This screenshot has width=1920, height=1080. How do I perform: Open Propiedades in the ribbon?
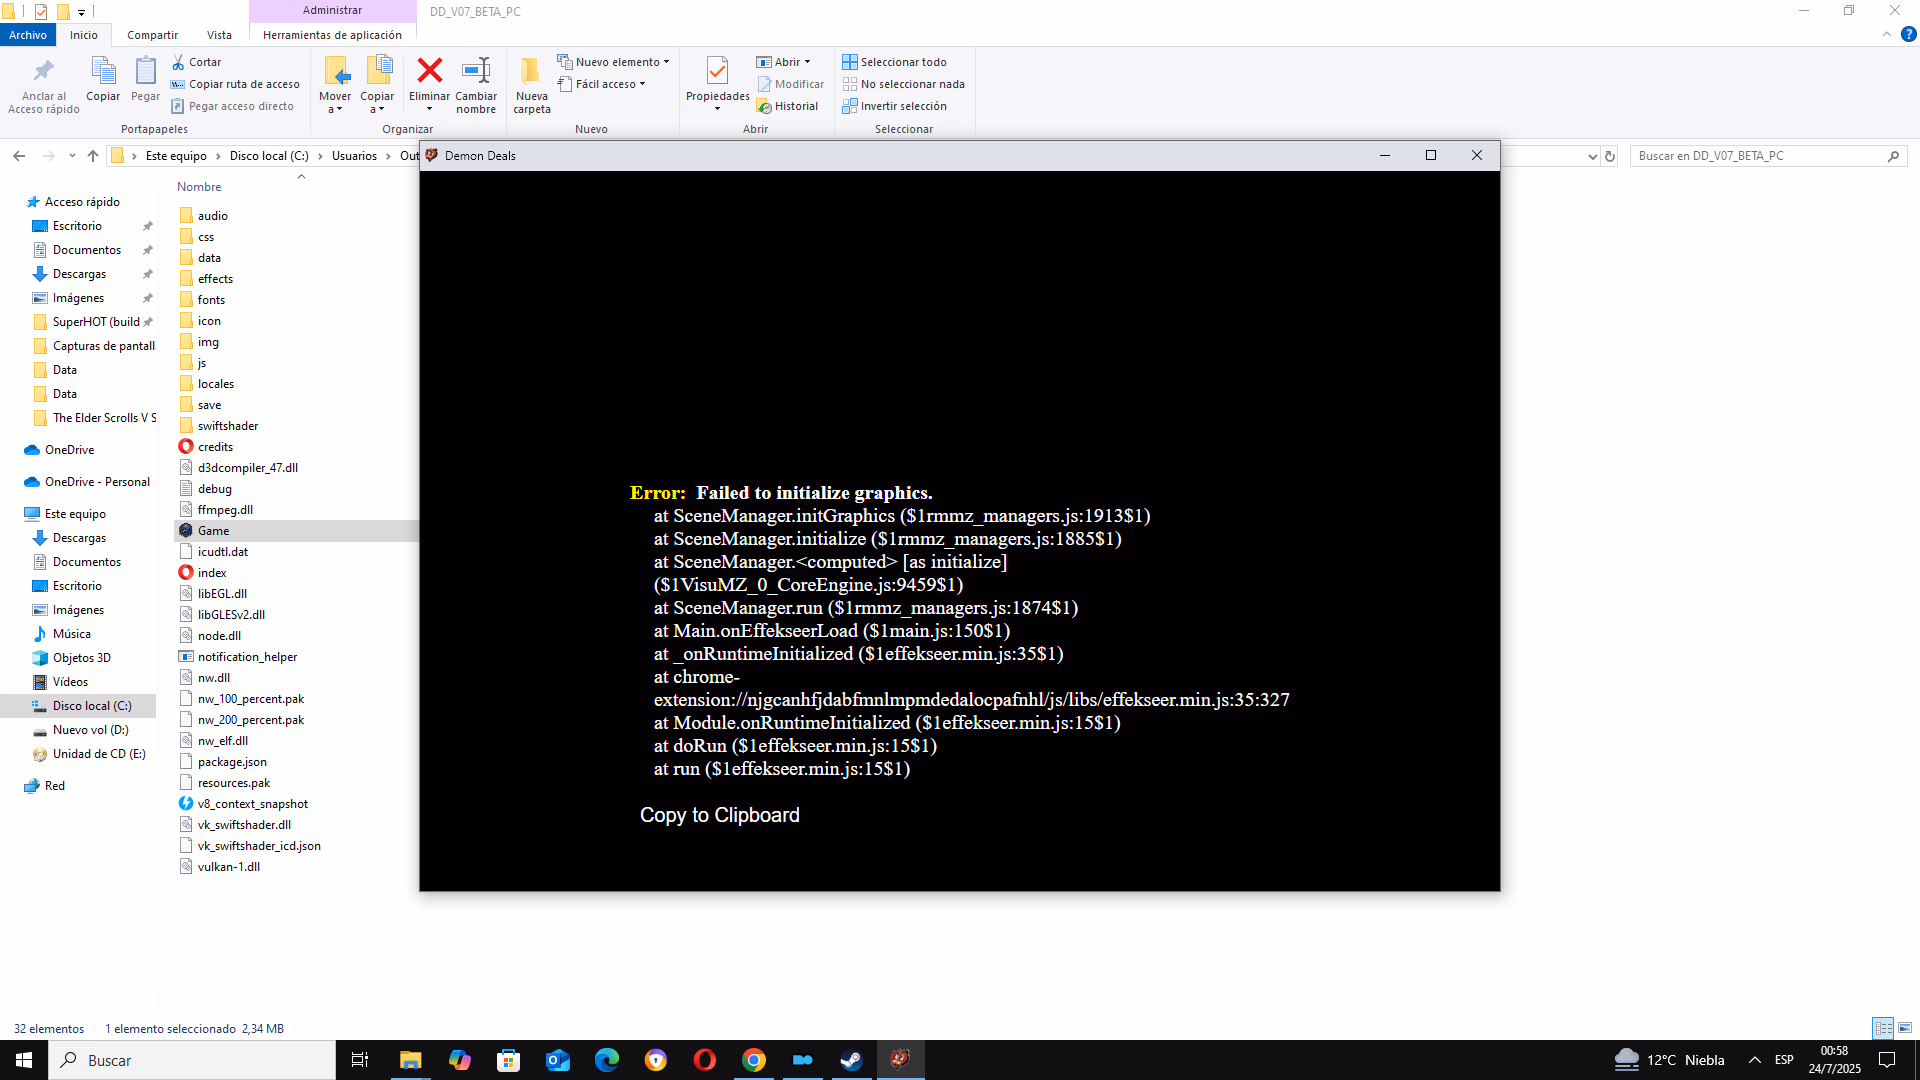(x=717, y=72)
